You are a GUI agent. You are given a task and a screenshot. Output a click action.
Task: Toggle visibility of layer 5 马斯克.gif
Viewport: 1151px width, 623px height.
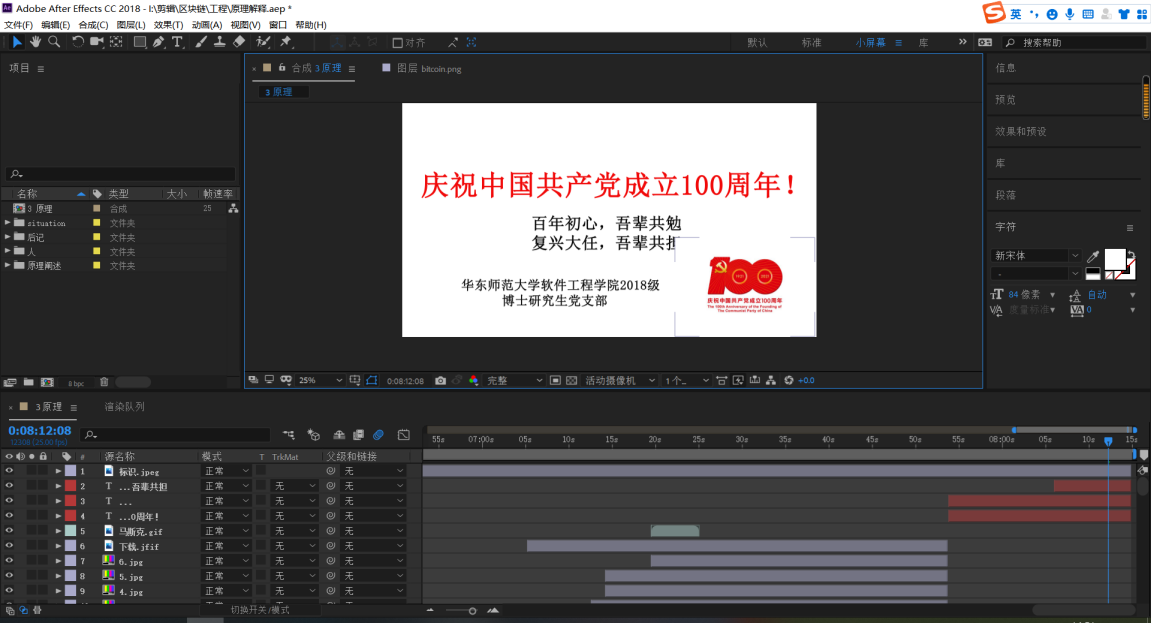tap(9, 531)
